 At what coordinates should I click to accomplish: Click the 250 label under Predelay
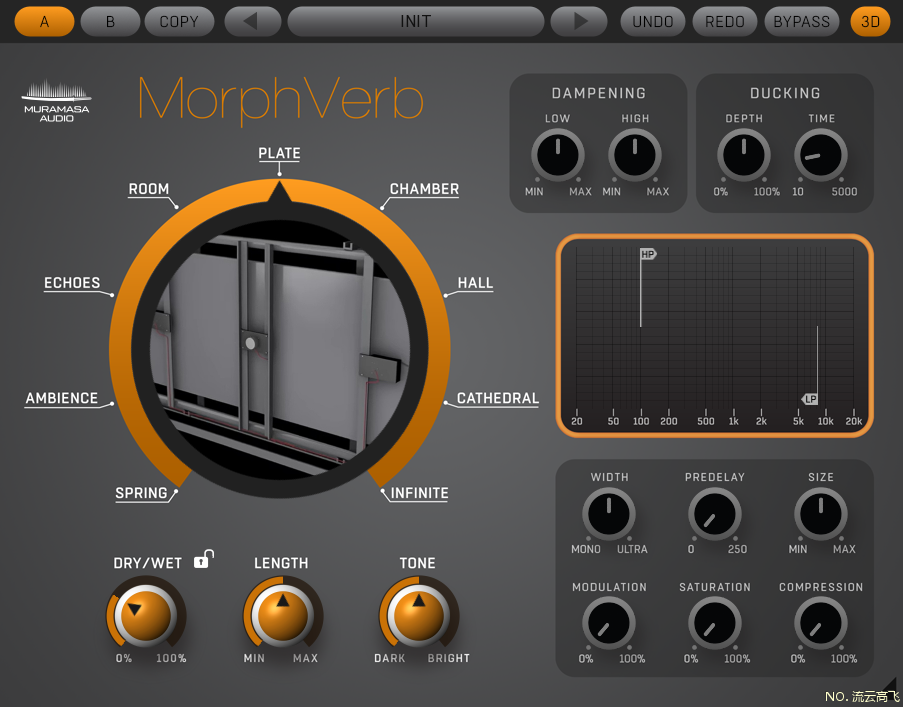coord(737,549)
